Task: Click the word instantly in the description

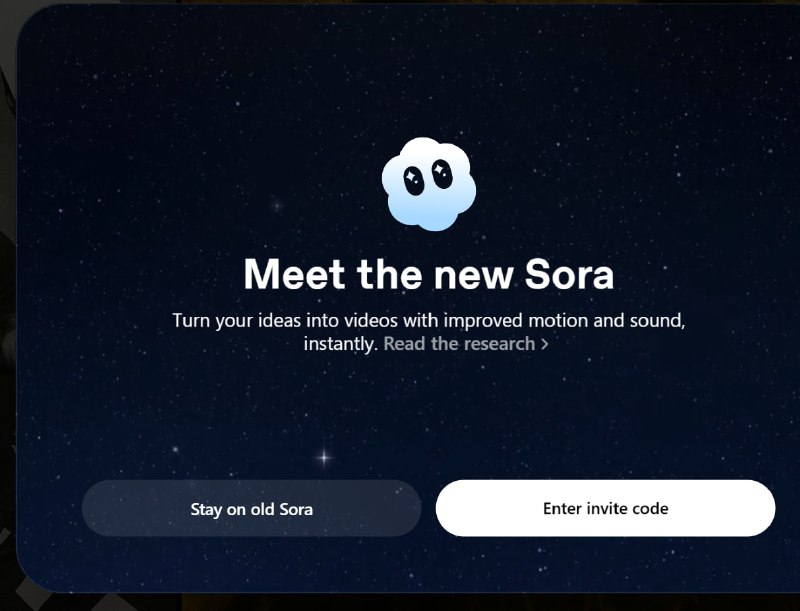Action: (x=340, y=344)
